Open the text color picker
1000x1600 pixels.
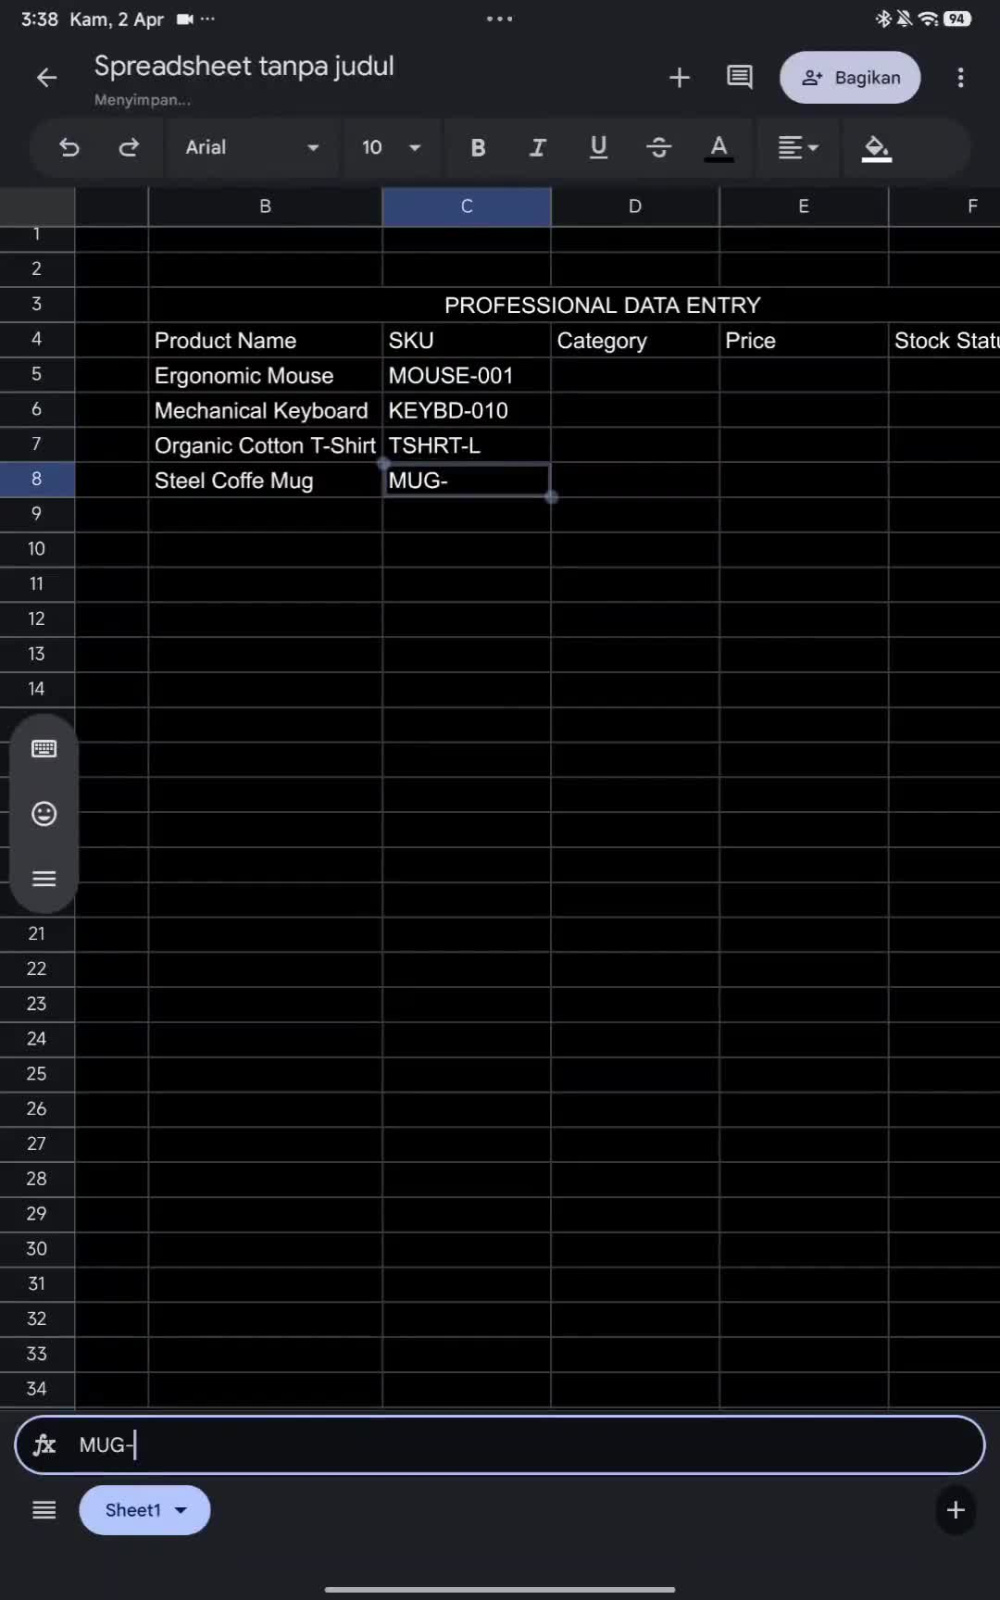click(718, 148)
